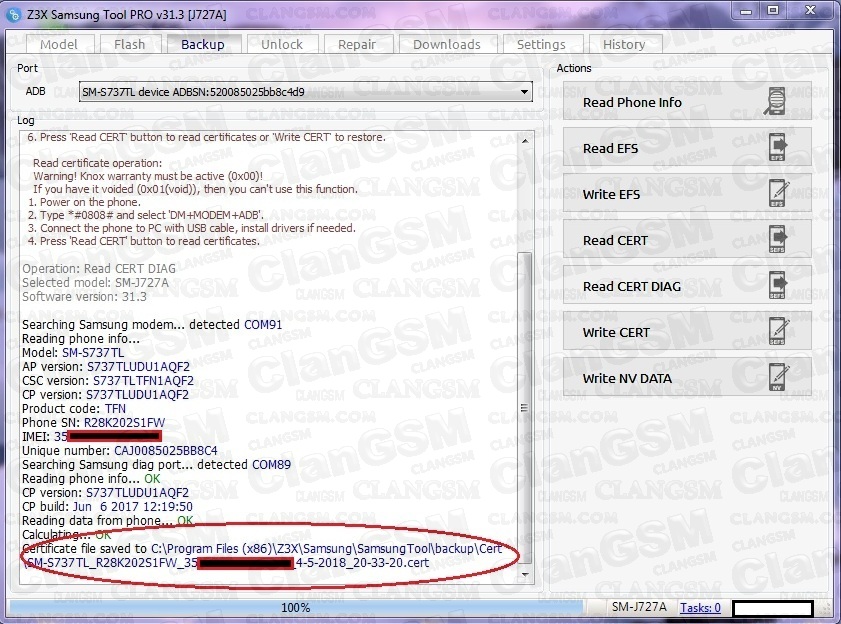Click the Read CERT DIAG phone icon
This screenshot has height=624, width=841.
[778, 285]
